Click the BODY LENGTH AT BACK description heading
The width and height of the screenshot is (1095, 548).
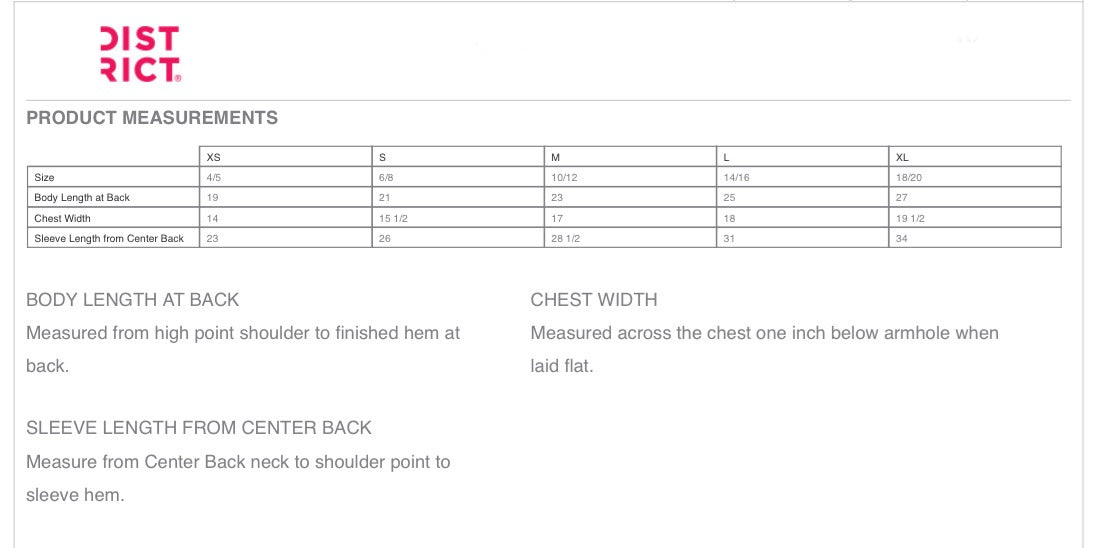coord(133,300)
